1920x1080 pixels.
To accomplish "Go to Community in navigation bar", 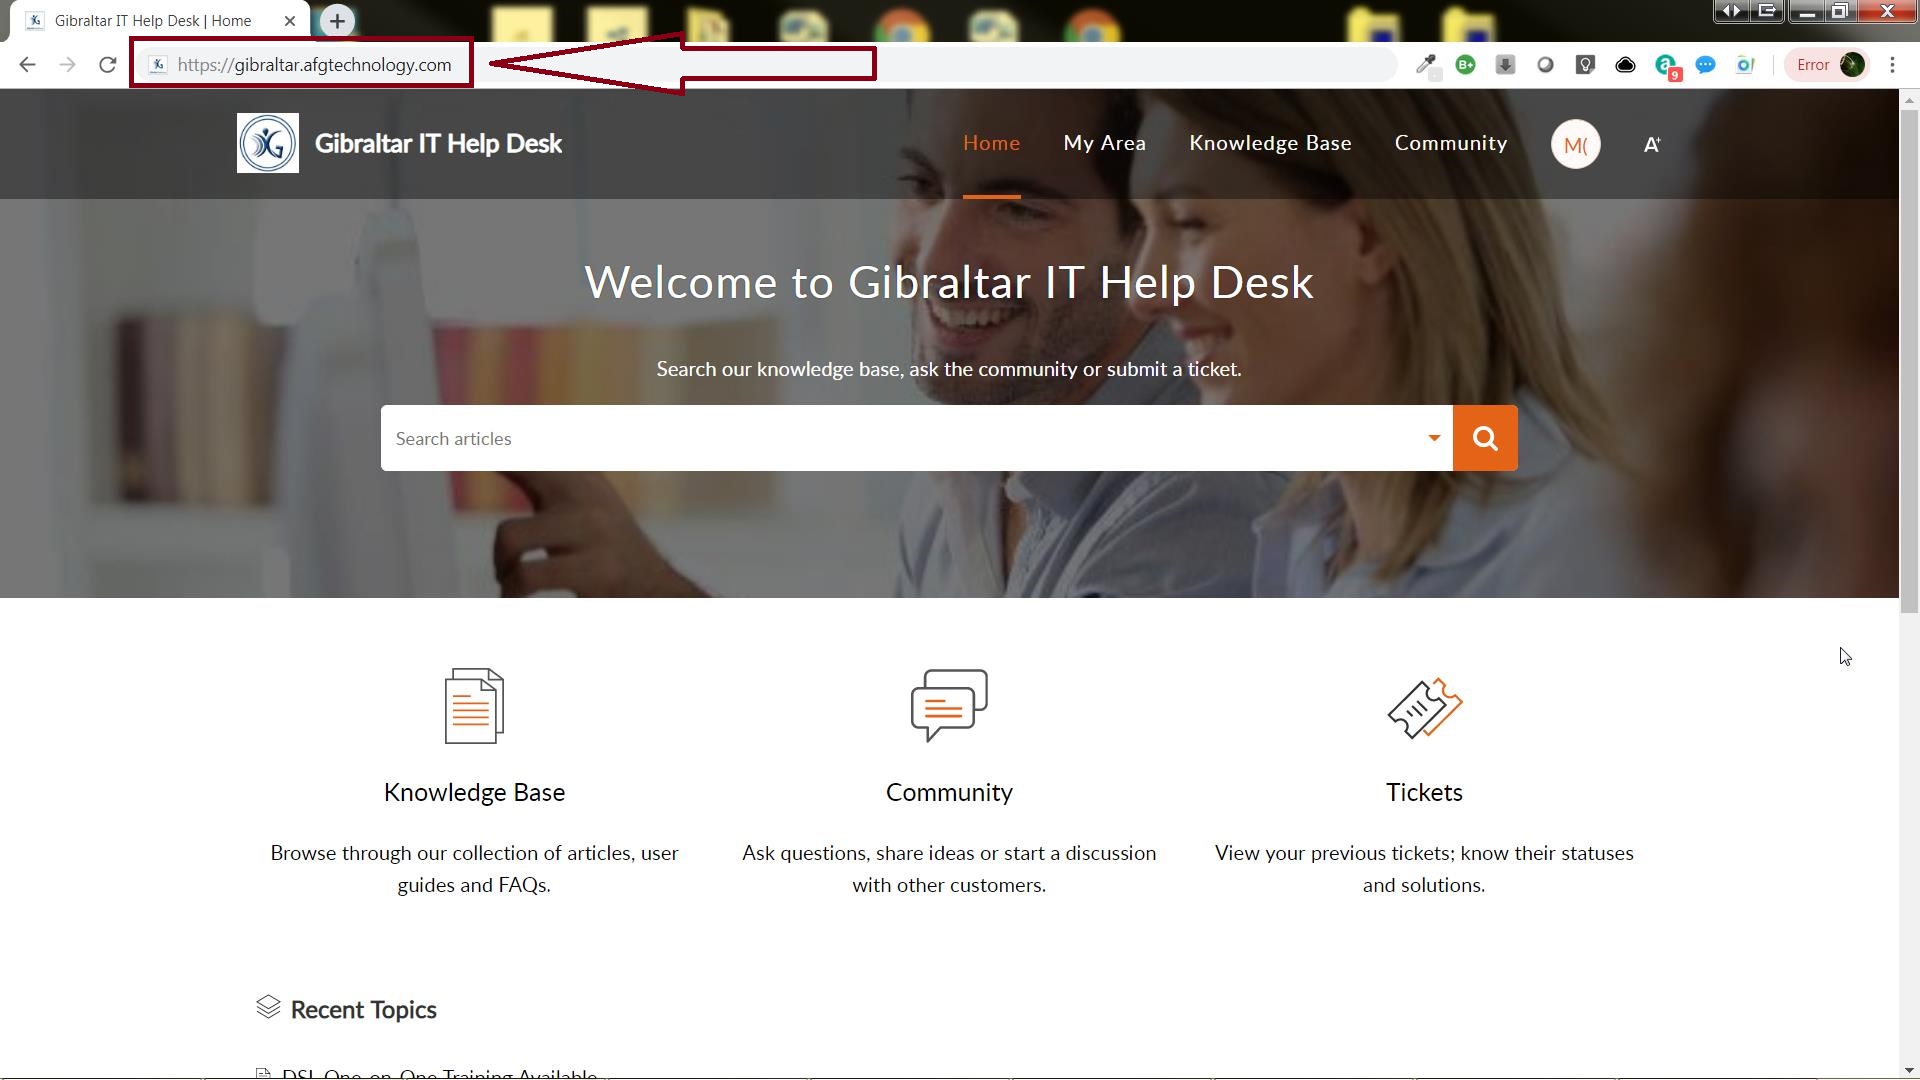I will [1451, 143].
